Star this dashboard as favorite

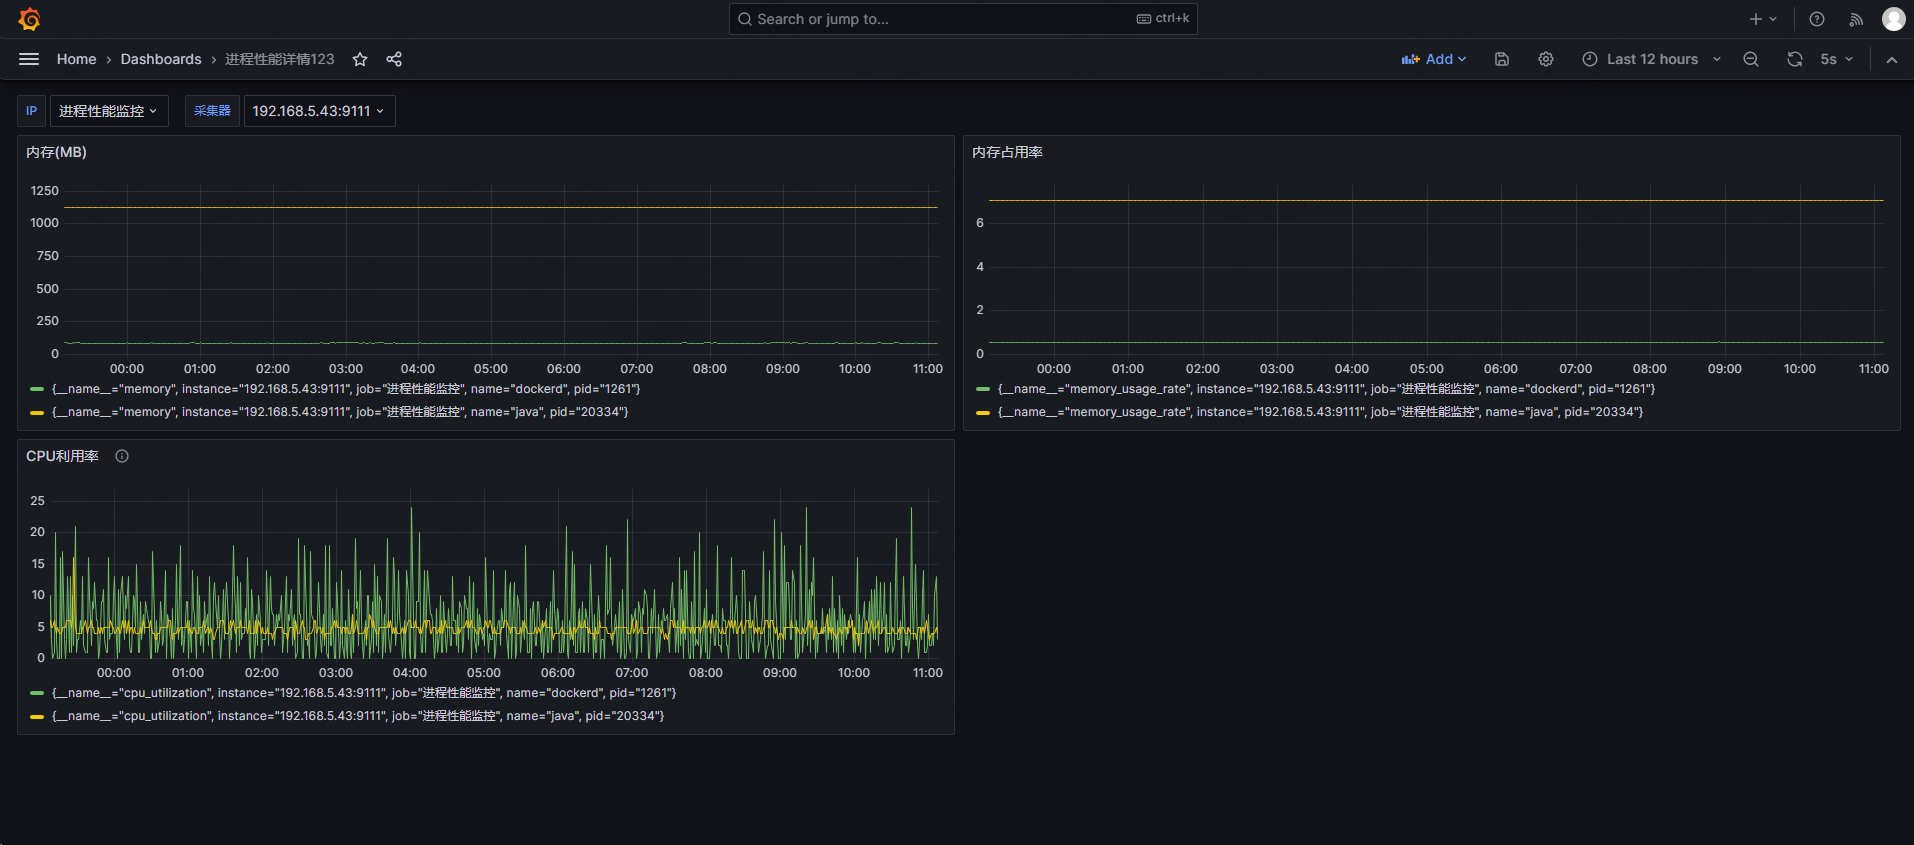tap(360, 59)
